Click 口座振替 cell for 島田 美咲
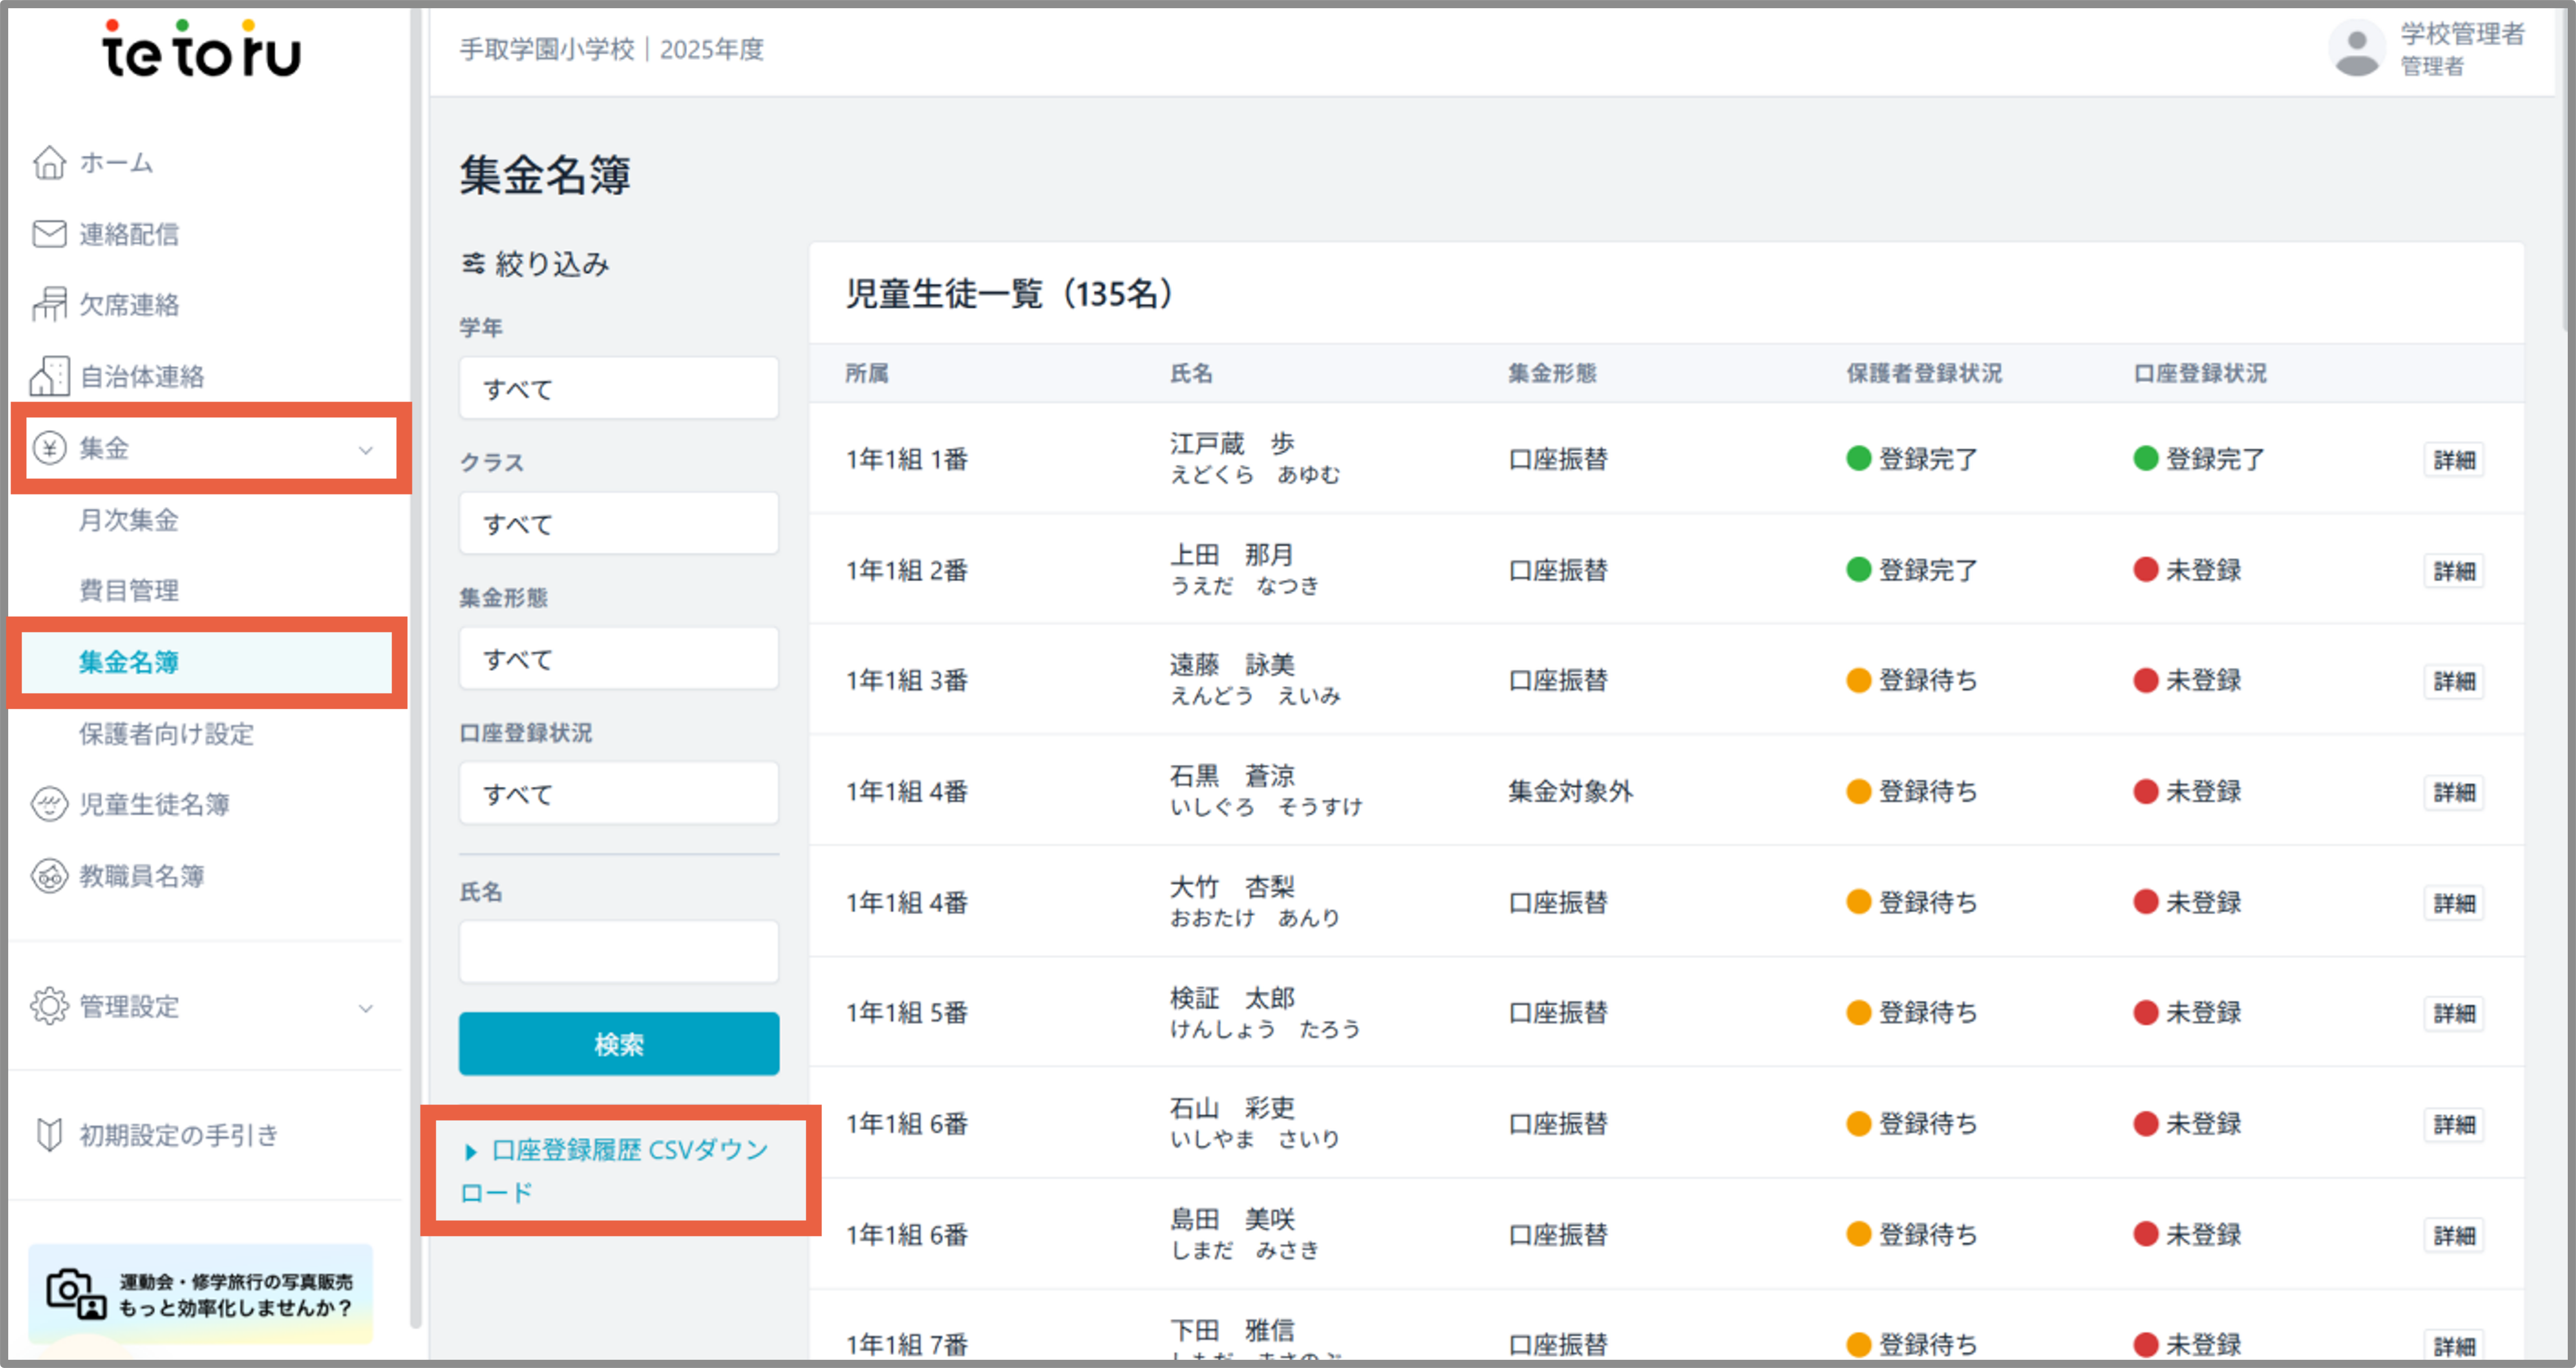2576x1368 pixels. point(1557,1234)
